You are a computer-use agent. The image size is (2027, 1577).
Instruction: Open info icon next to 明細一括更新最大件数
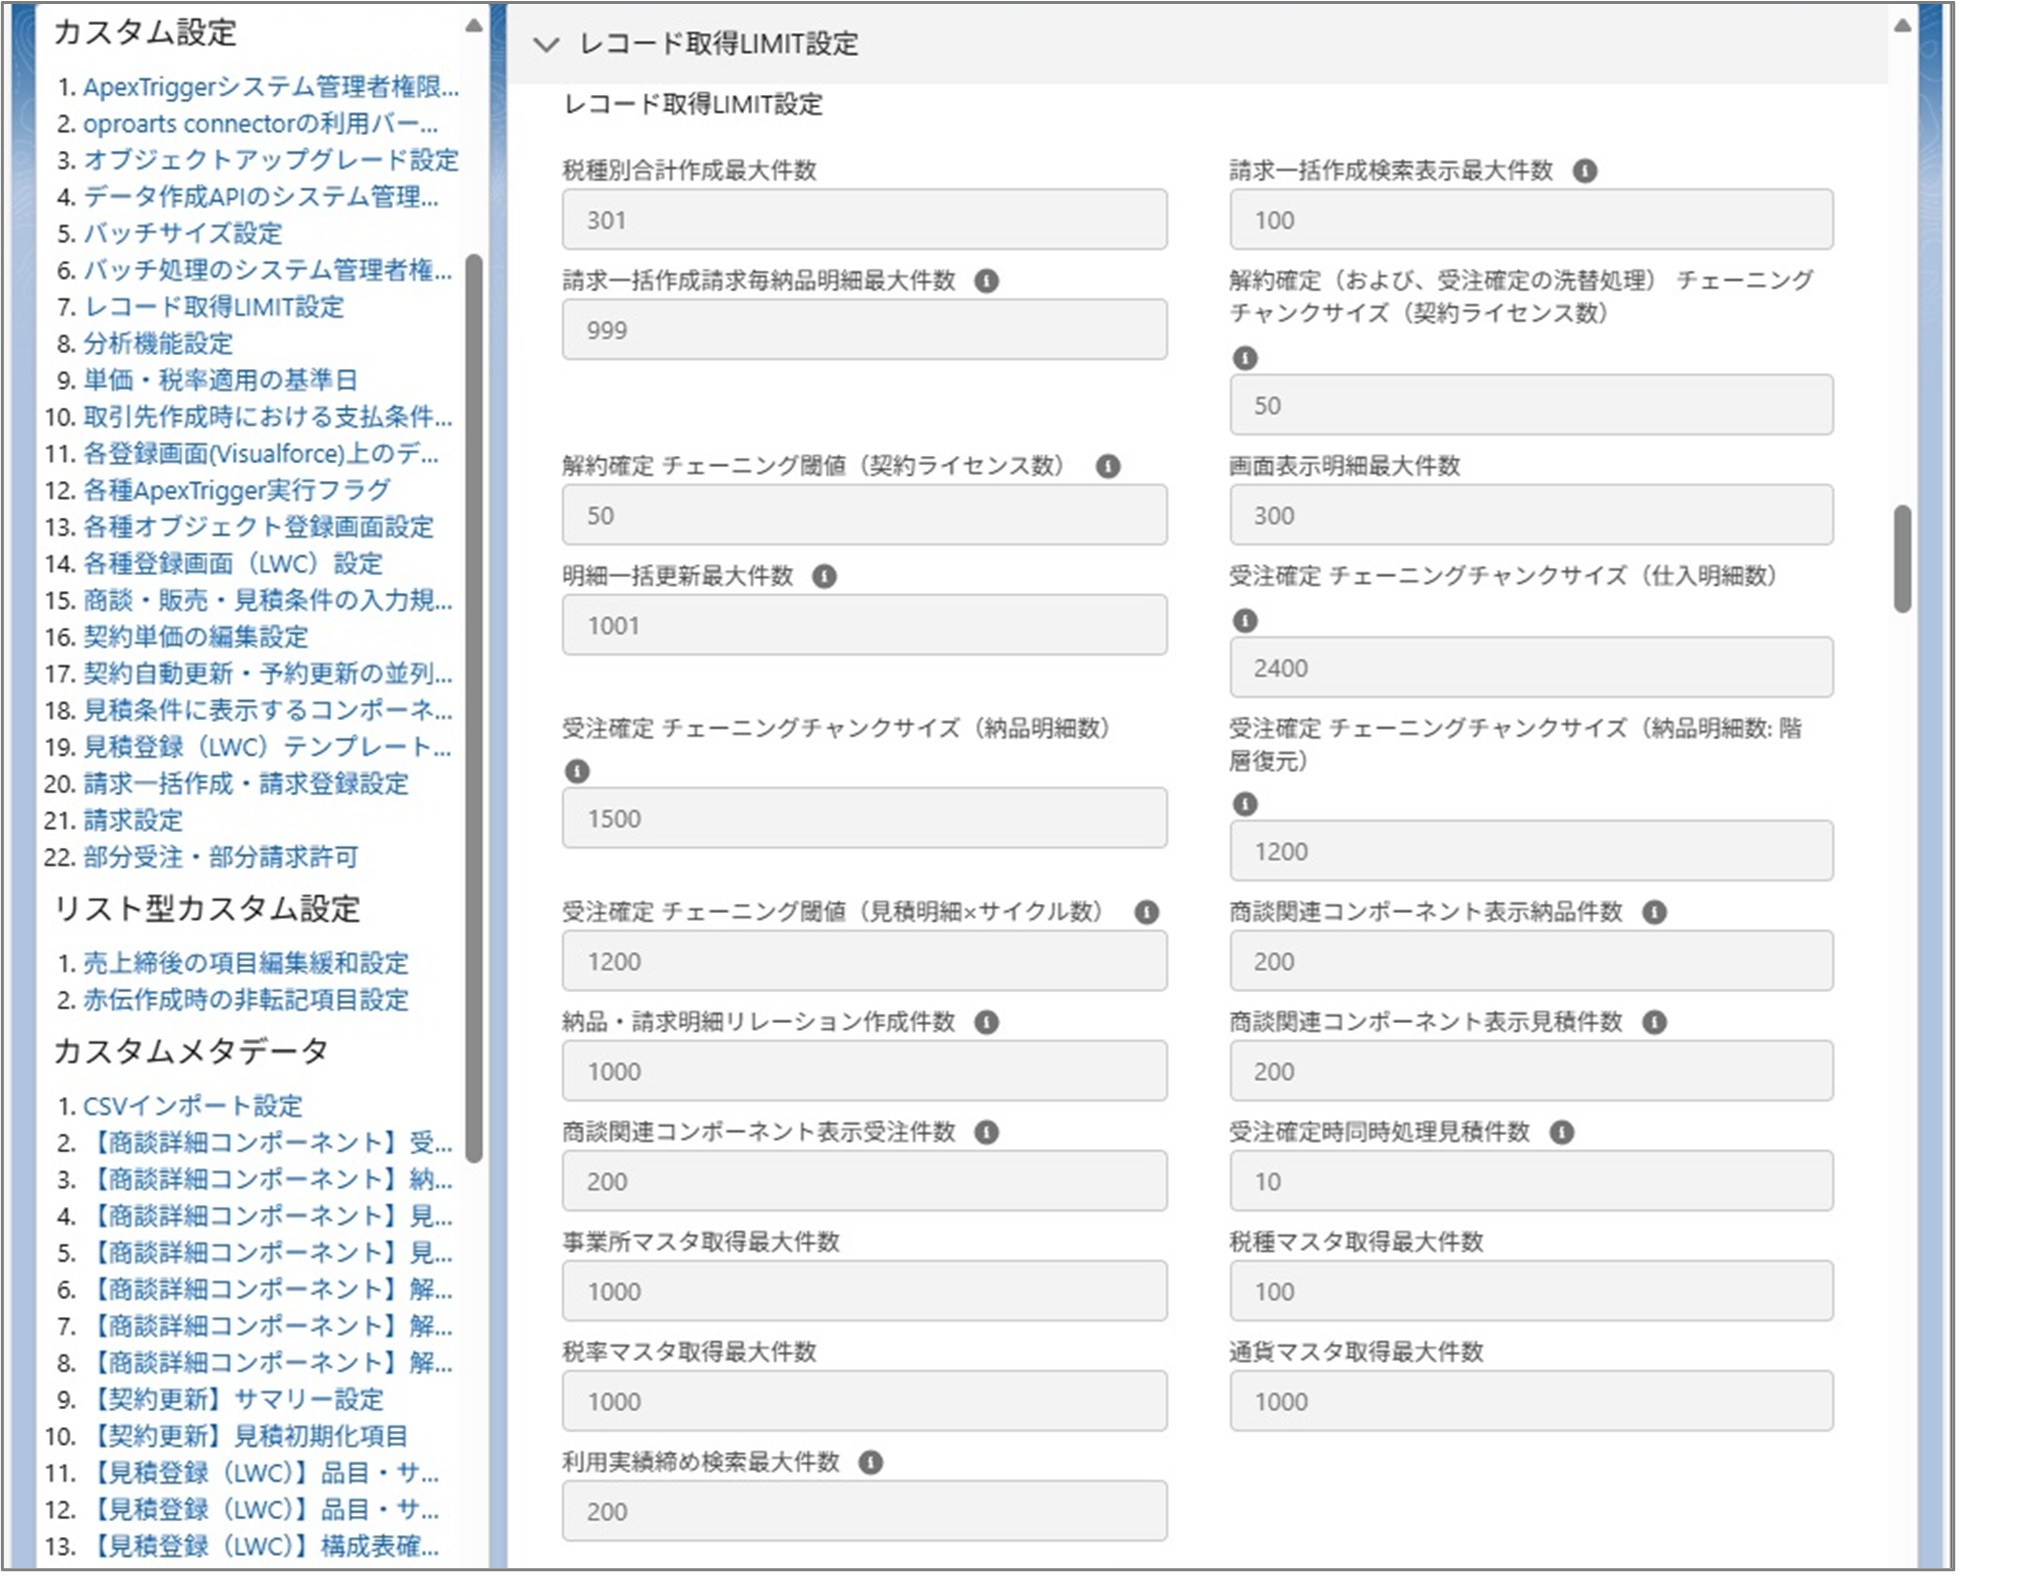[x=824, y=575]
